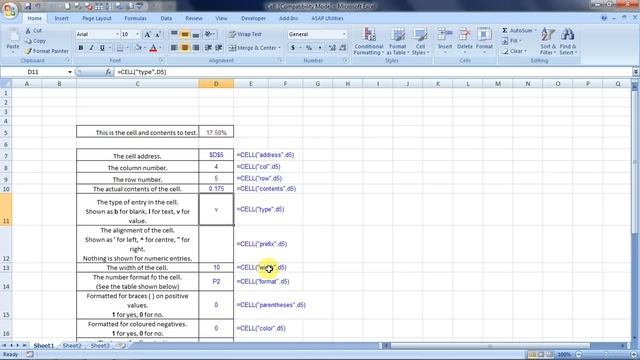This screenshot has height=360, width=640.
Task: Click the Insert Function fx icon
Action: 108,72
